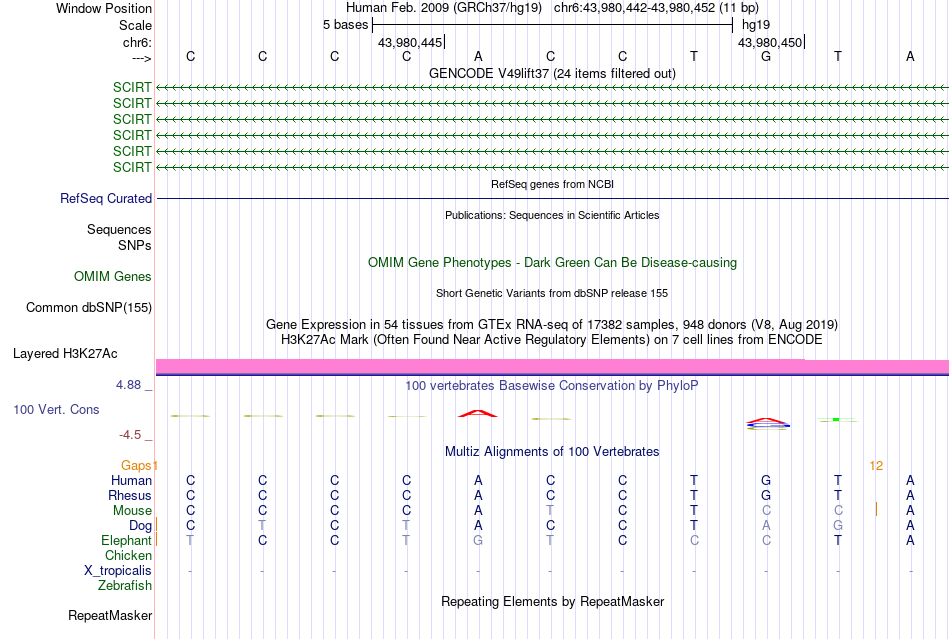Open the GTEx Gene Expression track title

click(x=552, y=324)
